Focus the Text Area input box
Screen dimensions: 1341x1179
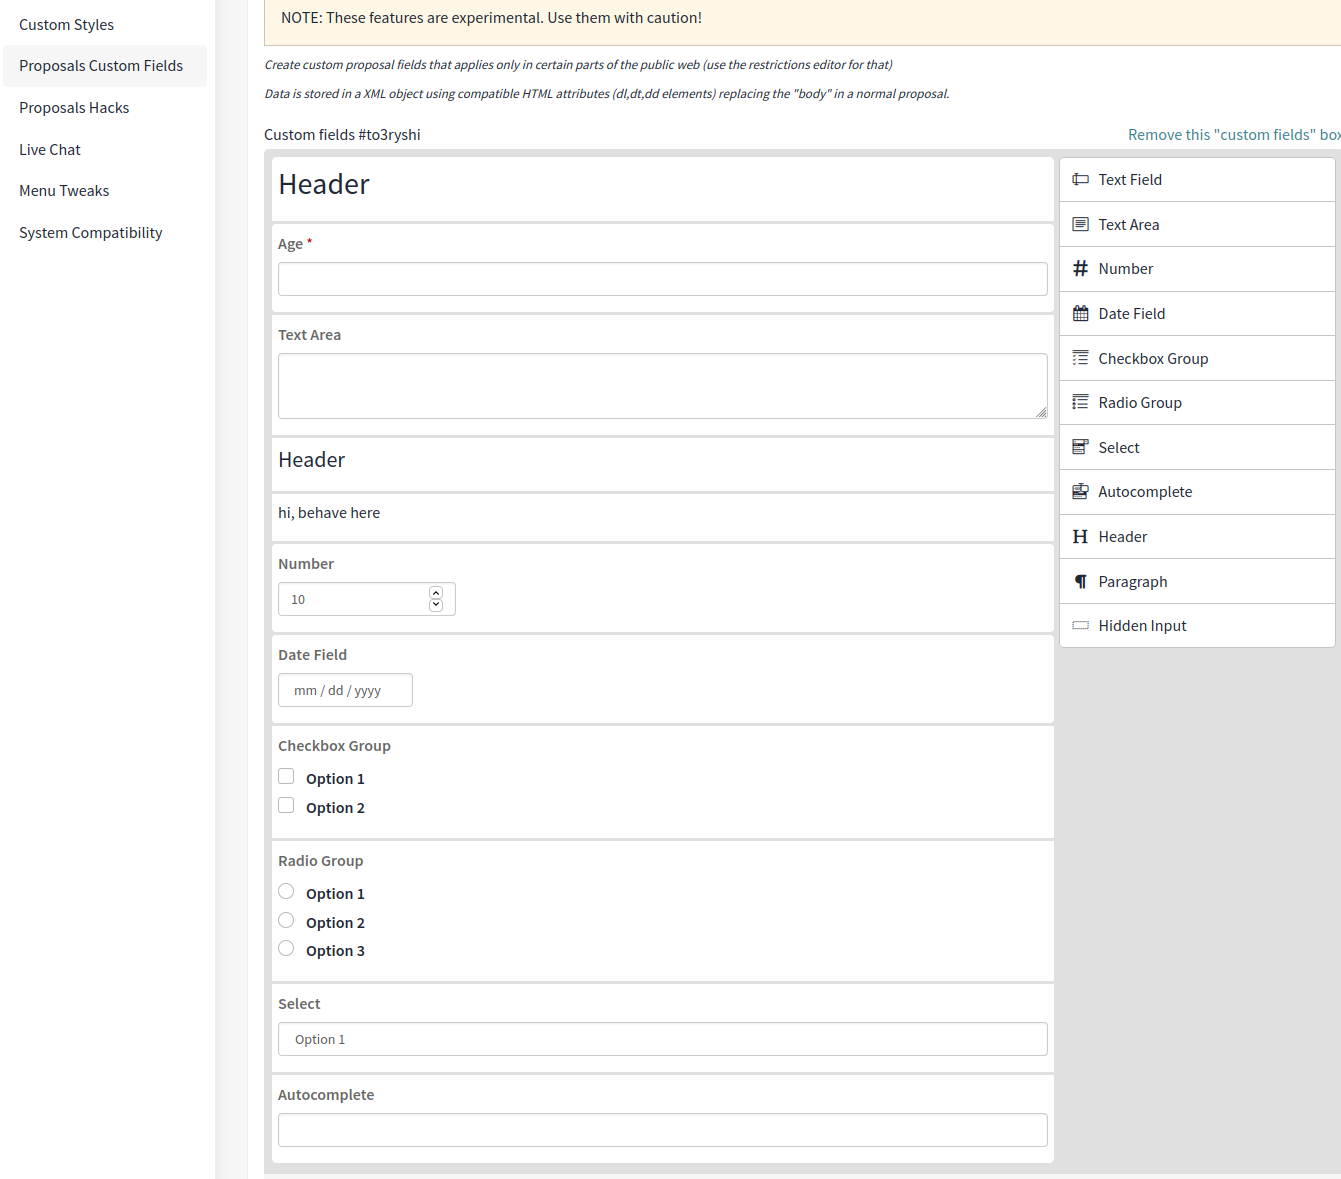coord(662,386)
